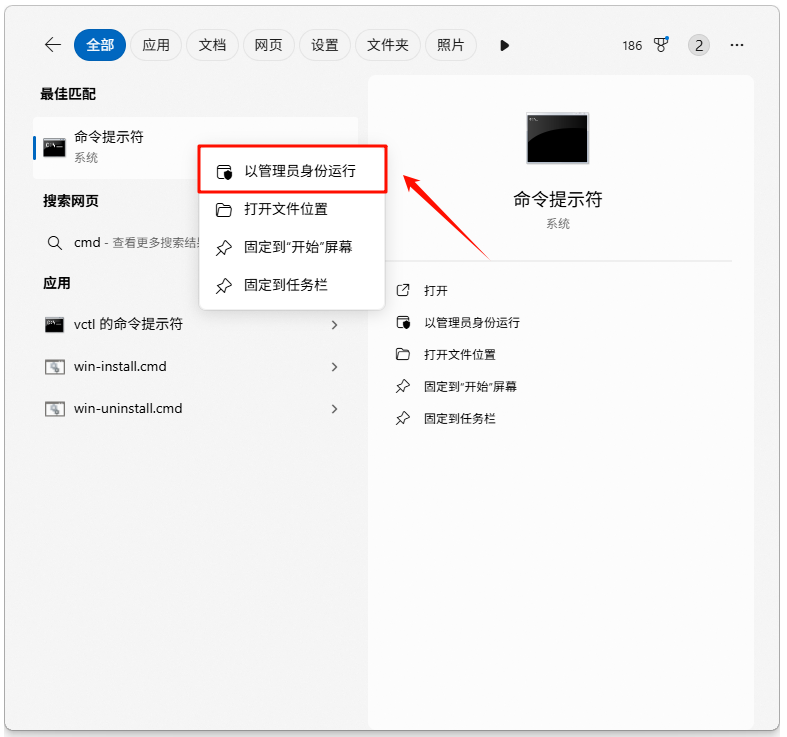Choose 打开文件位置 in the context menu
The width and height of the screenshot is (787, 737).
292,209
